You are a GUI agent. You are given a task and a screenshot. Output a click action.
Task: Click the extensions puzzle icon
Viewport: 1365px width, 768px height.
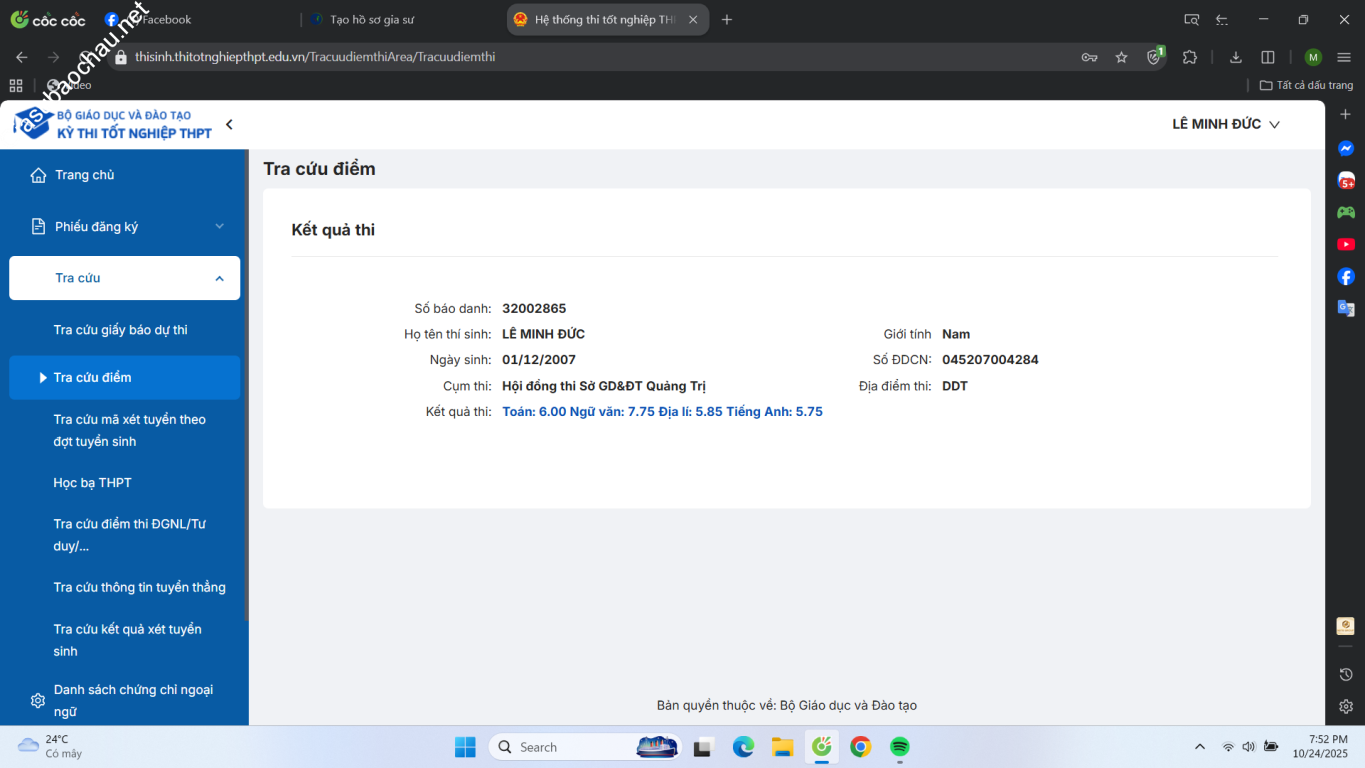(1190, 57)
